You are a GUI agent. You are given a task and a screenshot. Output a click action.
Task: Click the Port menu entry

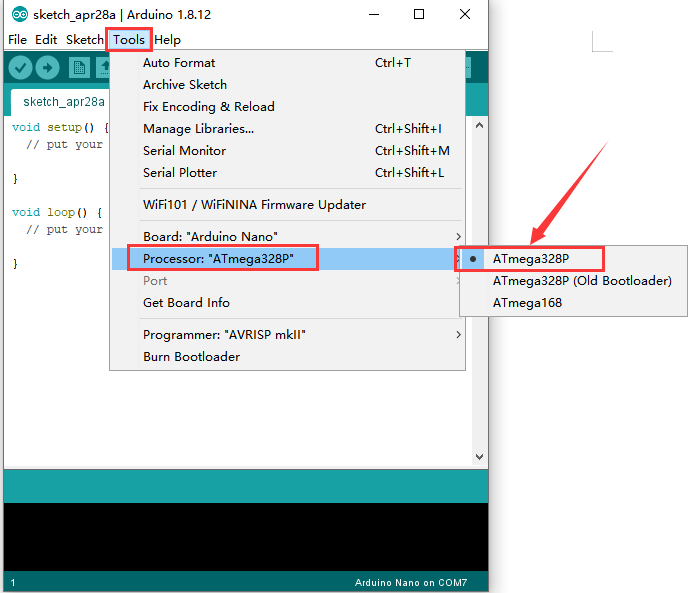(x=287, y=280)
